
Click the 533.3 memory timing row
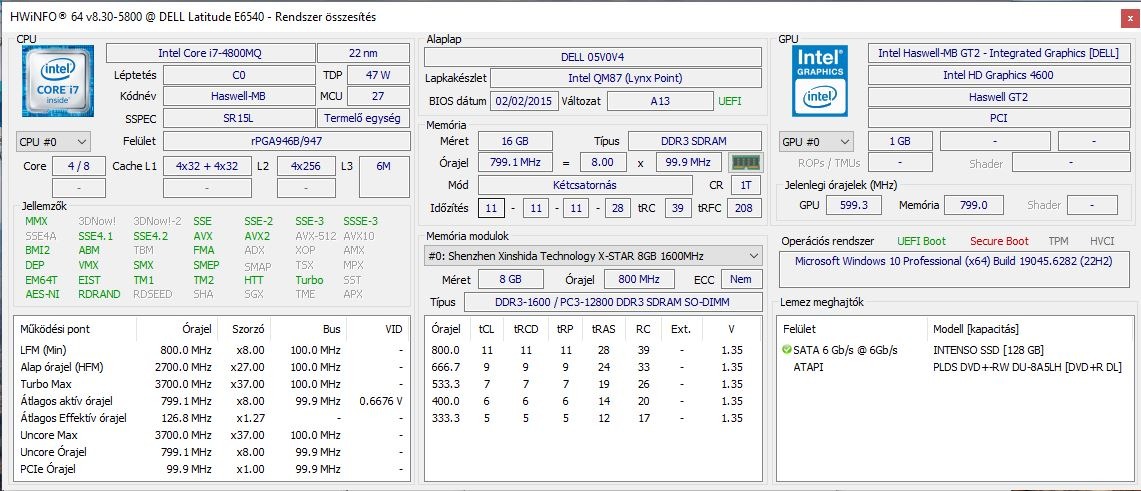pyautogui.click(x=593, y=384)
